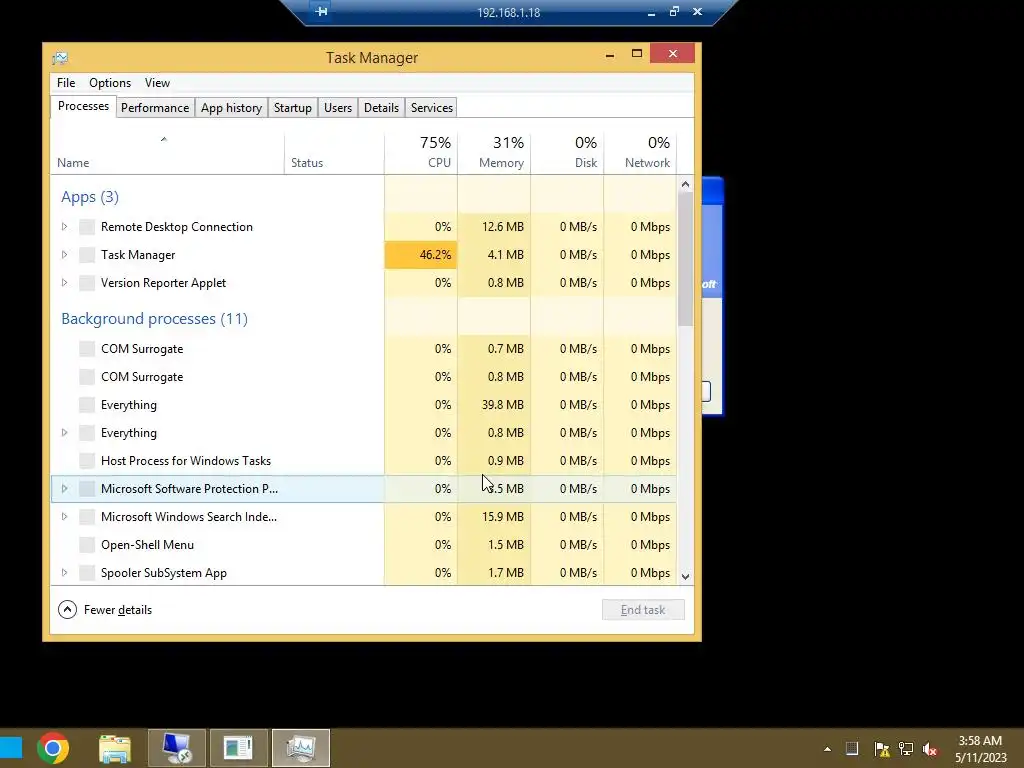The image size is (1024, 768).
Task: Select the COM Surrogate row with 0.8 MB
Action: pyautogui.click(x=364, y=377)
